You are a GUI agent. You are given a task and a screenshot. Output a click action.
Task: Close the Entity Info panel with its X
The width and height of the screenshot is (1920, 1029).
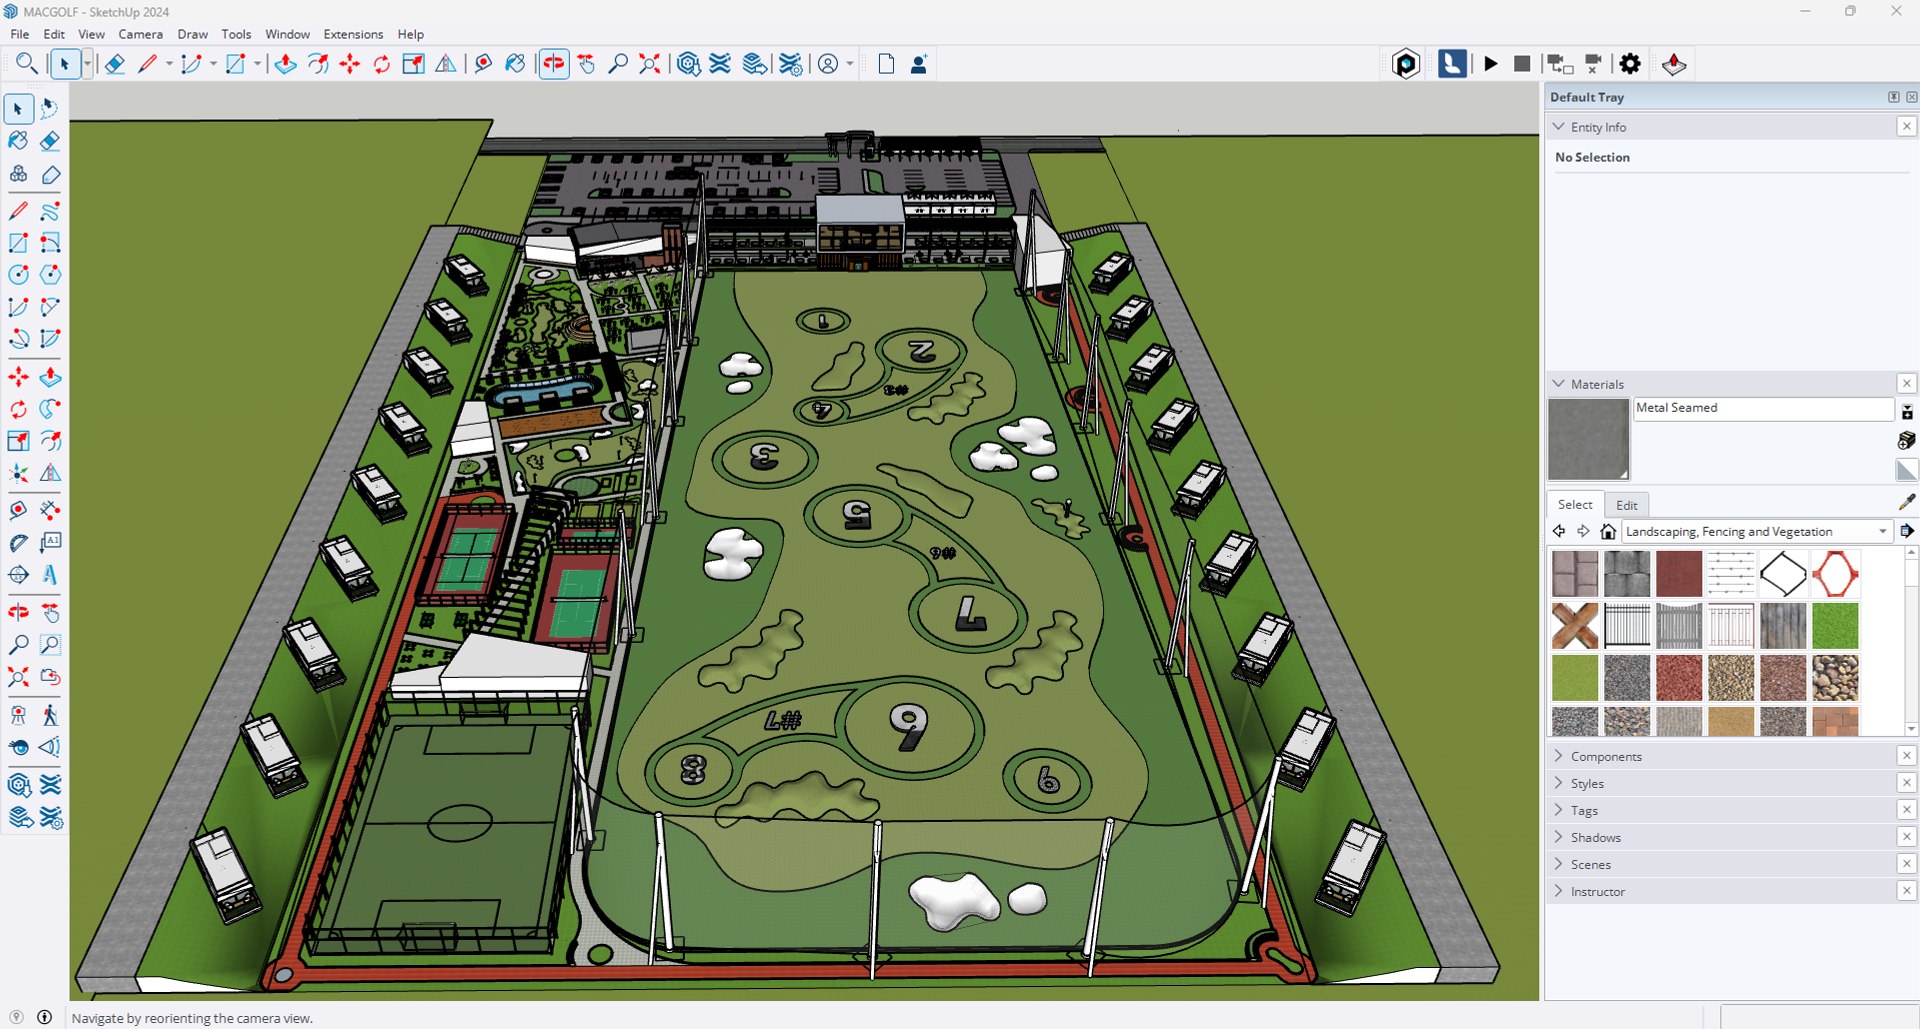tap(1907, 126)
